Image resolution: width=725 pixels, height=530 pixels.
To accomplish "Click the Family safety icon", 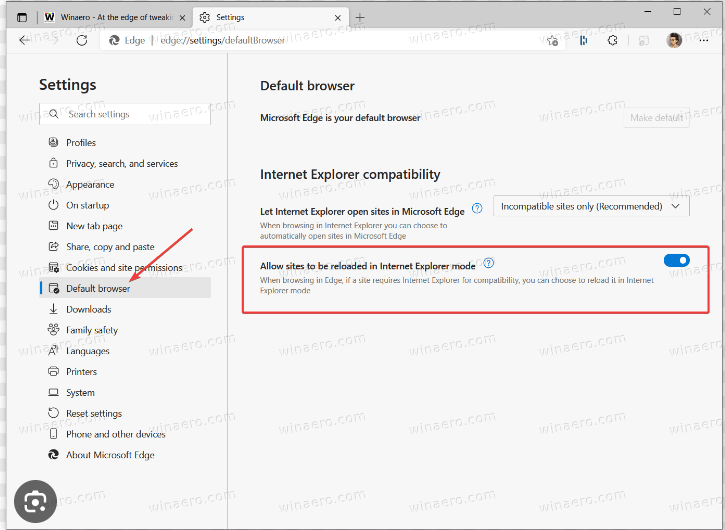I will [54, 329].
